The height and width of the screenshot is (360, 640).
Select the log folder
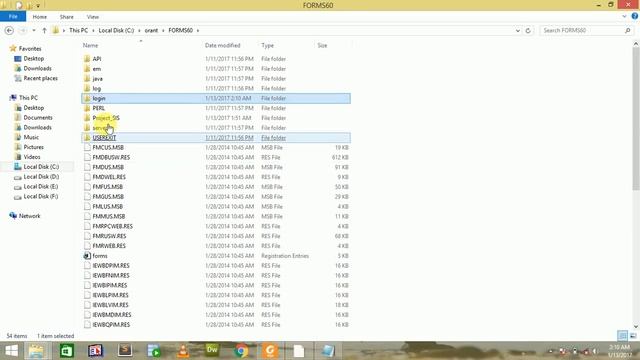(x=96, y=88)
